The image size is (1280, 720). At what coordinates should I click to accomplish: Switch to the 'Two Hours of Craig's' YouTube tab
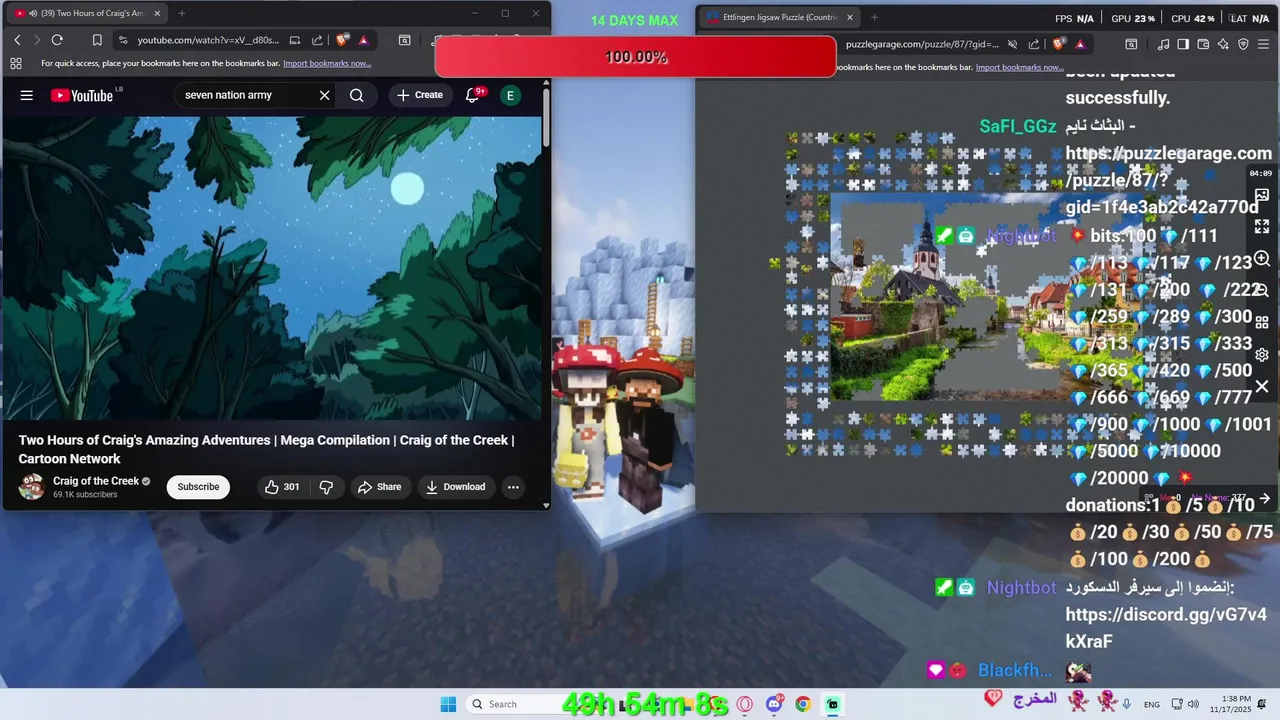coord(89,13)
